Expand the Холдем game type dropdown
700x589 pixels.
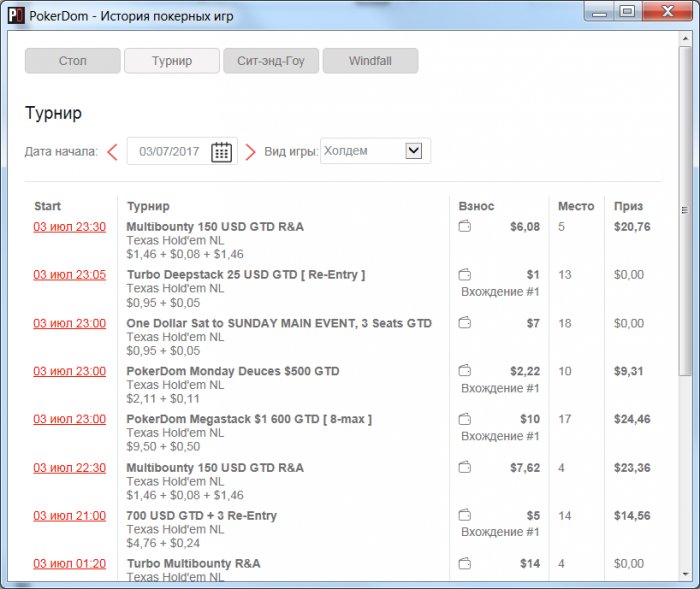click(413, 150)
